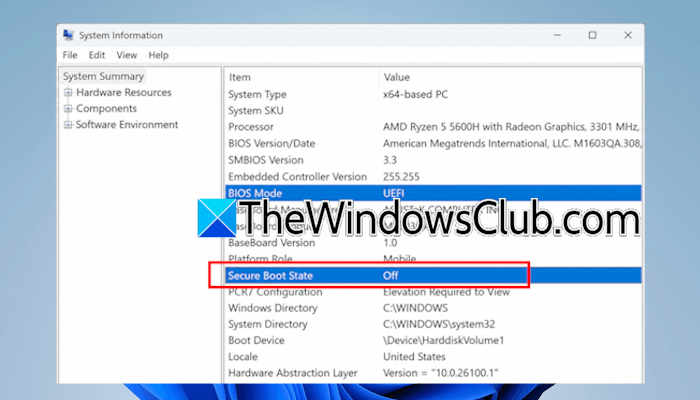Select the Embedded Controller Version row
This screenshot has height=400, width=700.
click(433, 176)
